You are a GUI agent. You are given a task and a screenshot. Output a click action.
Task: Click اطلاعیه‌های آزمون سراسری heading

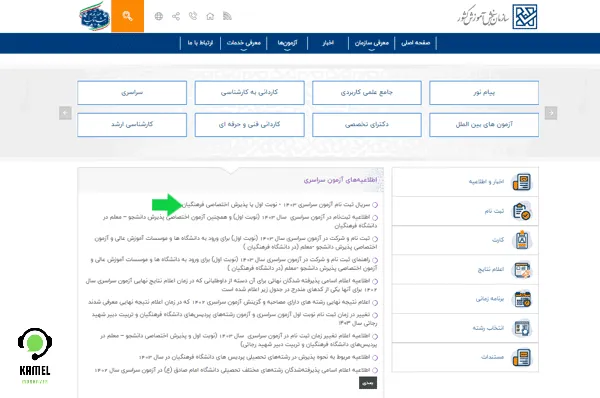pos(340,180)
